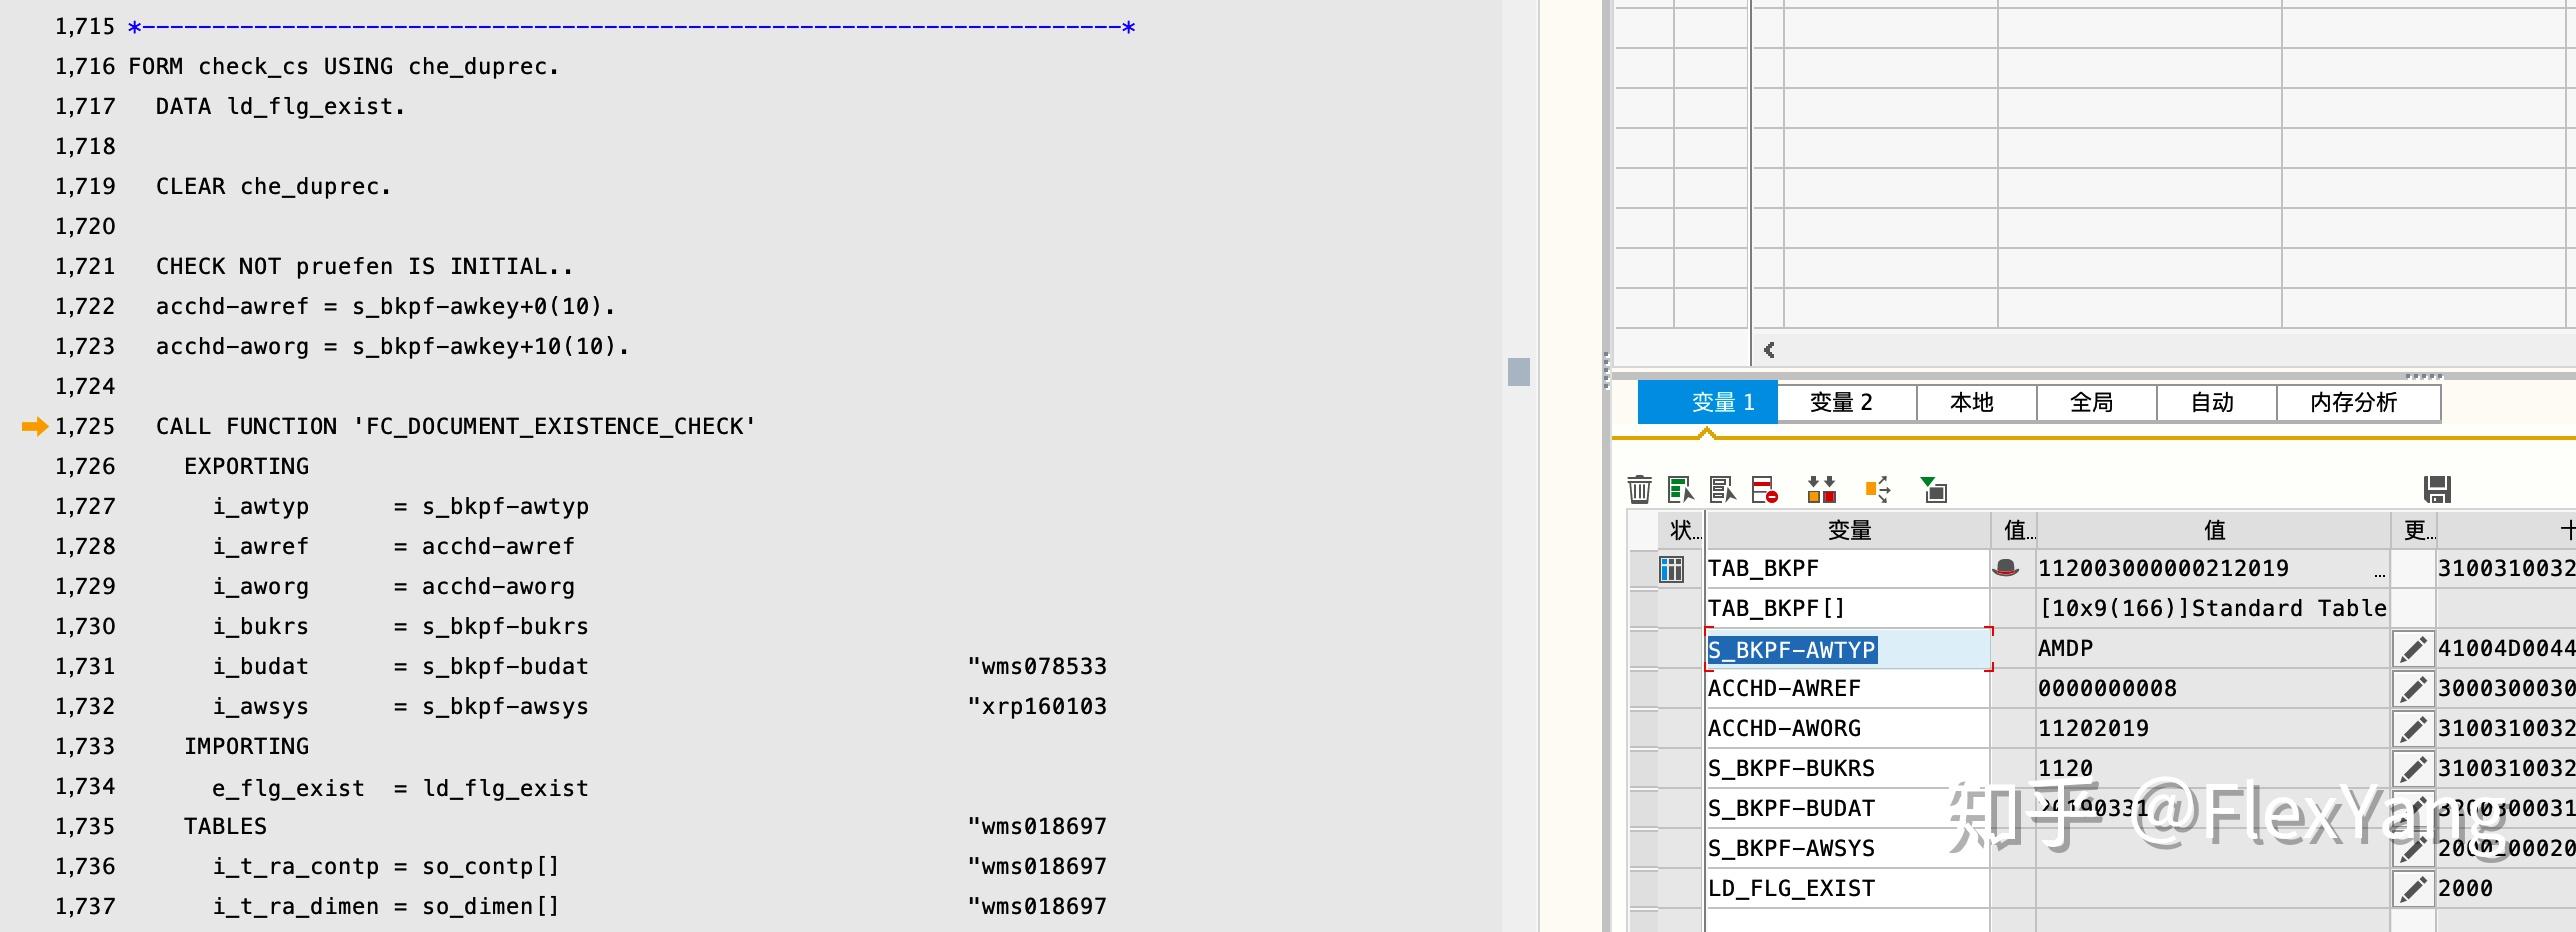Image resolution: width=2576 pixels, height=932 pixels.
Task: Switch to the 变量 2 tab
Action: [1846, 402]
